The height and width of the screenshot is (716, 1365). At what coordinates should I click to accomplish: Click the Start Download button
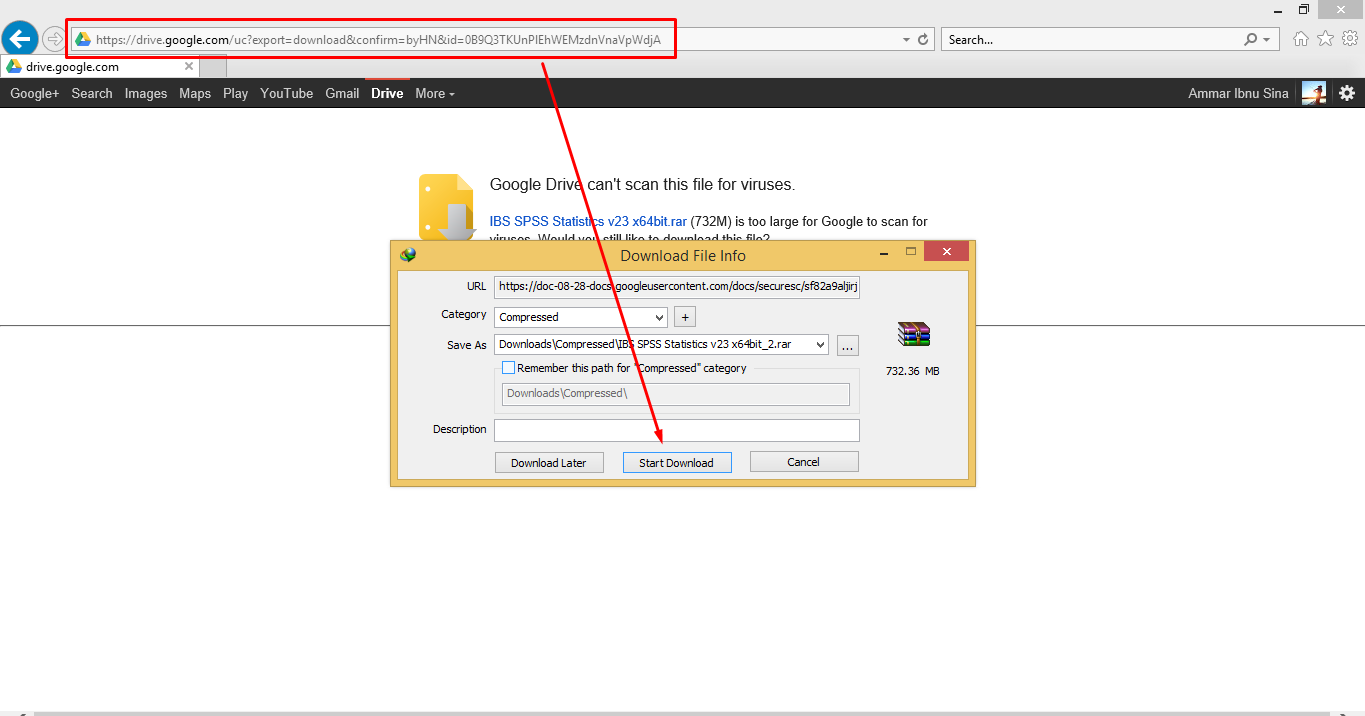coord(677,462)
